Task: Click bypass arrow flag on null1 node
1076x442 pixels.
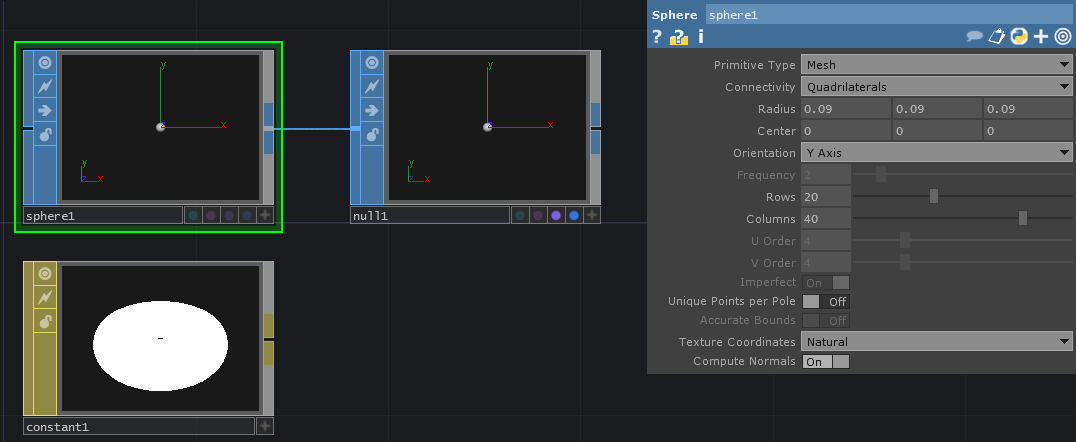Action: coord(372,110)
